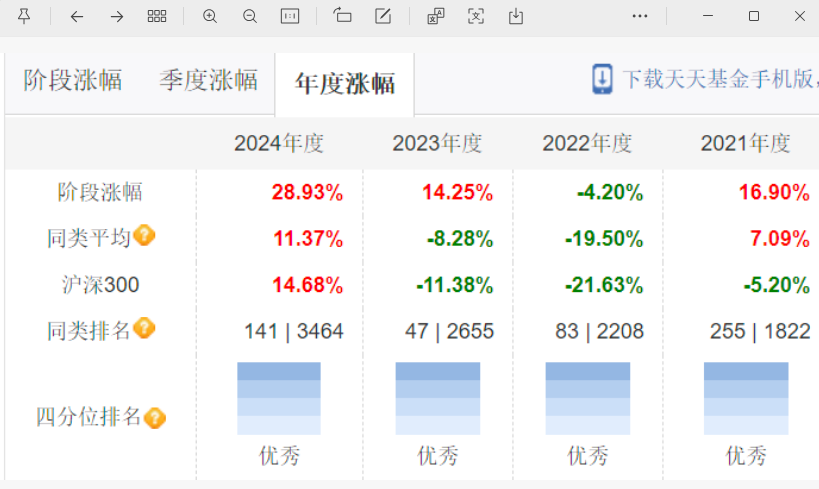Screen dimensions: 819x489
Task: Select the 2024年度 column header
Action: (279, 143)
